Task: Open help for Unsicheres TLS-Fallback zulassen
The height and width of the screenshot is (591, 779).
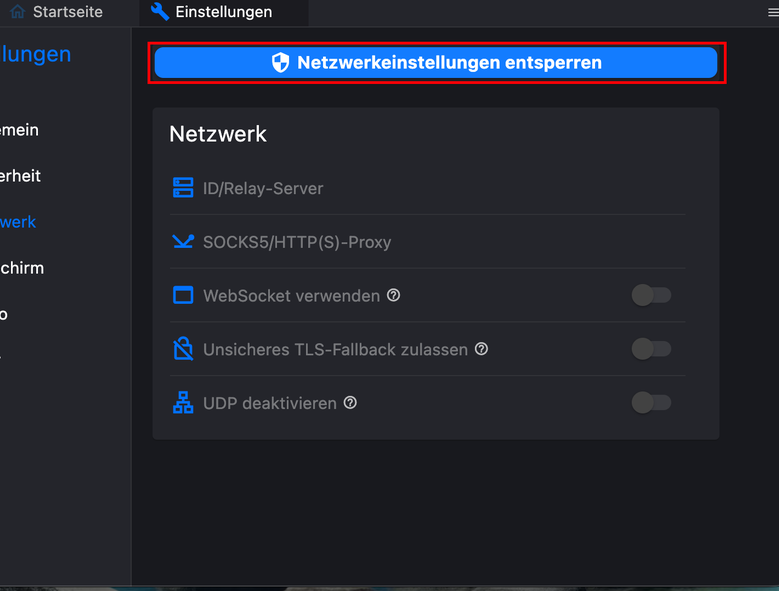Action: click(x=481, y=349)
